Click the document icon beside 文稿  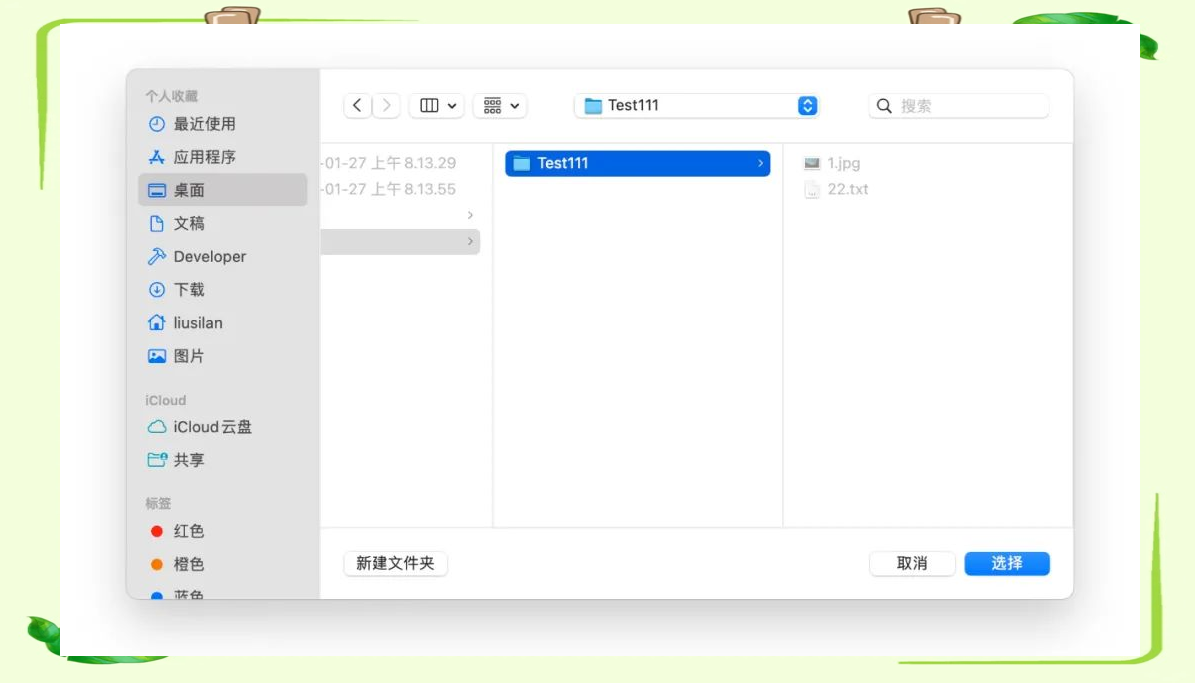tap(156, 223)
